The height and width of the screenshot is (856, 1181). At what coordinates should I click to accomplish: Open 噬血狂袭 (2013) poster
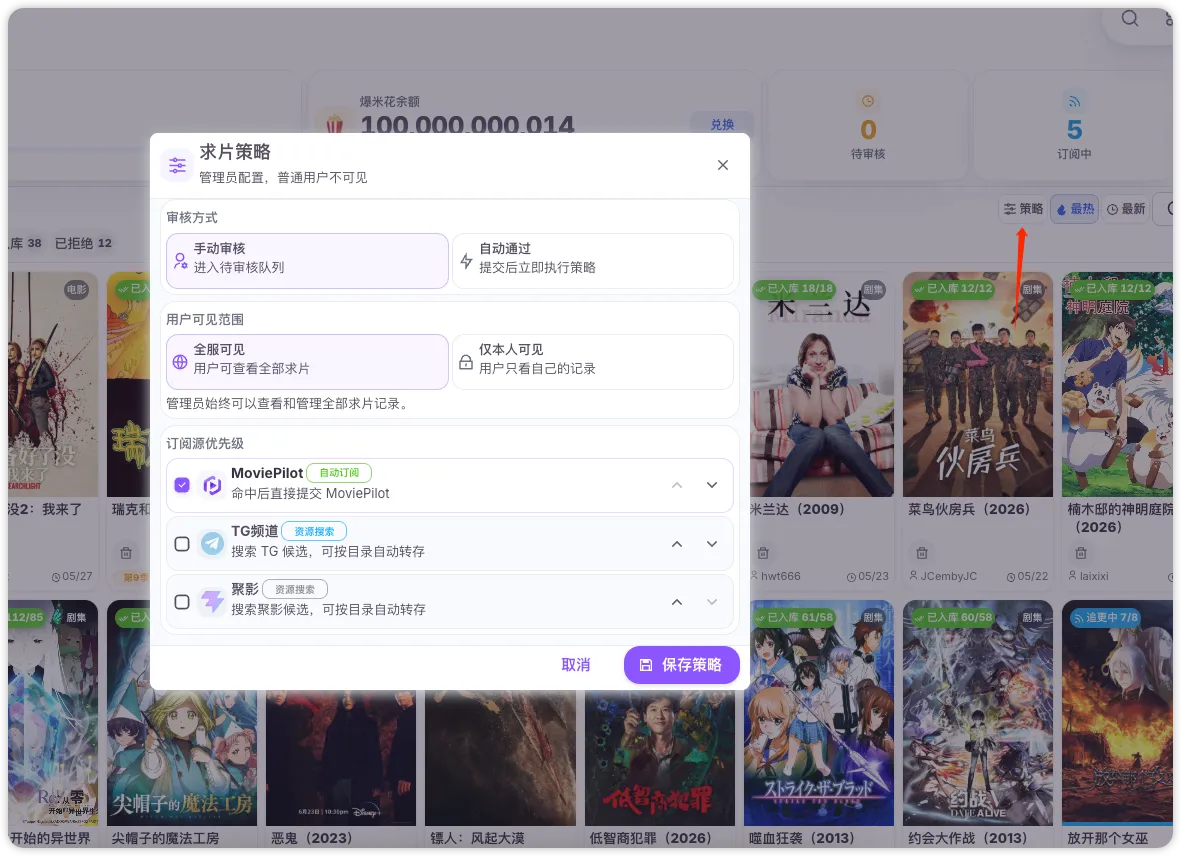point(819,712)
